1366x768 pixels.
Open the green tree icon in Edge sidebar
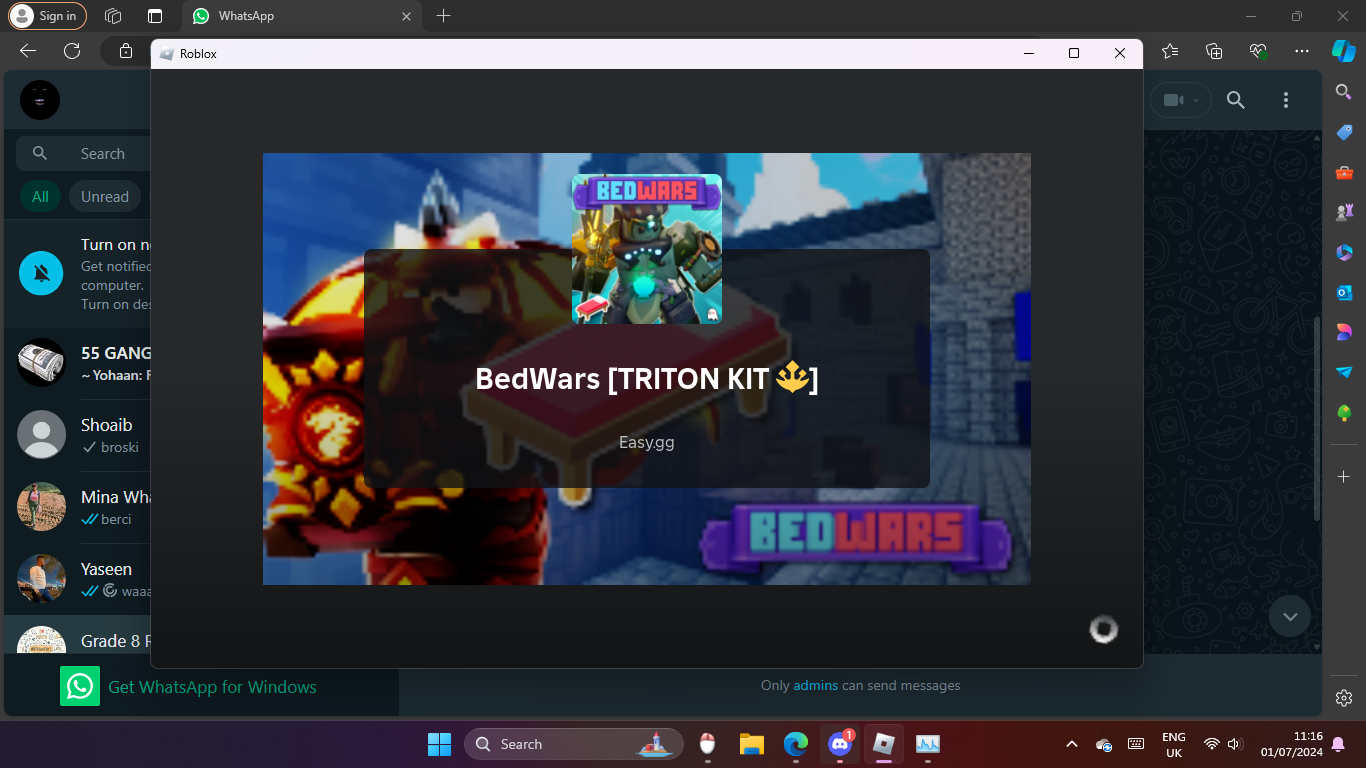click(1344, 412)
